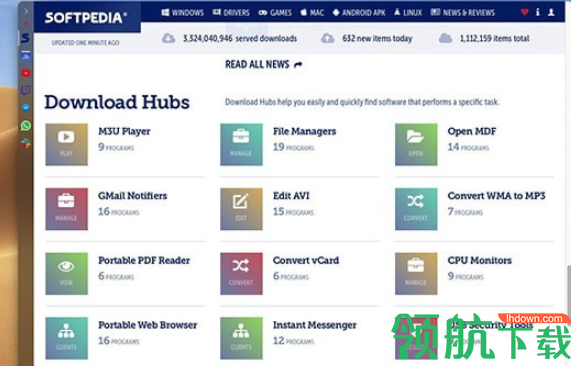Click '19 programs' under File Managers
Image resolution: width=571 pixels, height=366 pixels.
click(294, 147)
